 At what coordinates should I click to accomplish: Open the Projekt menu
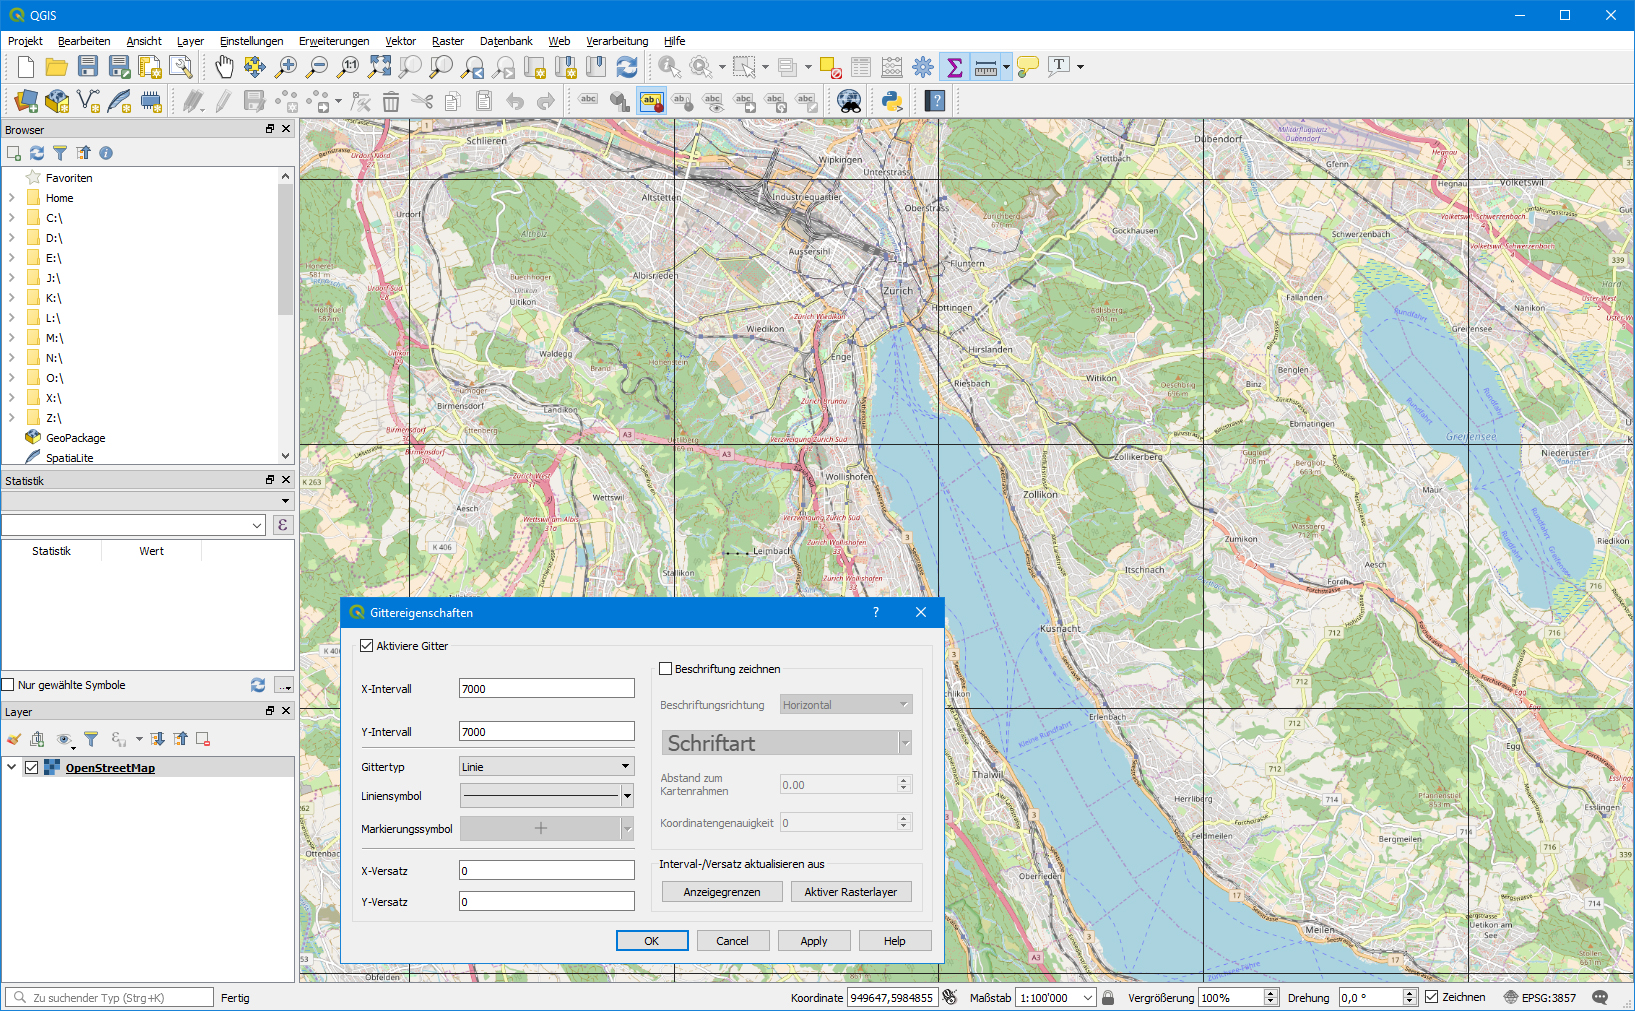click(25, 41)
